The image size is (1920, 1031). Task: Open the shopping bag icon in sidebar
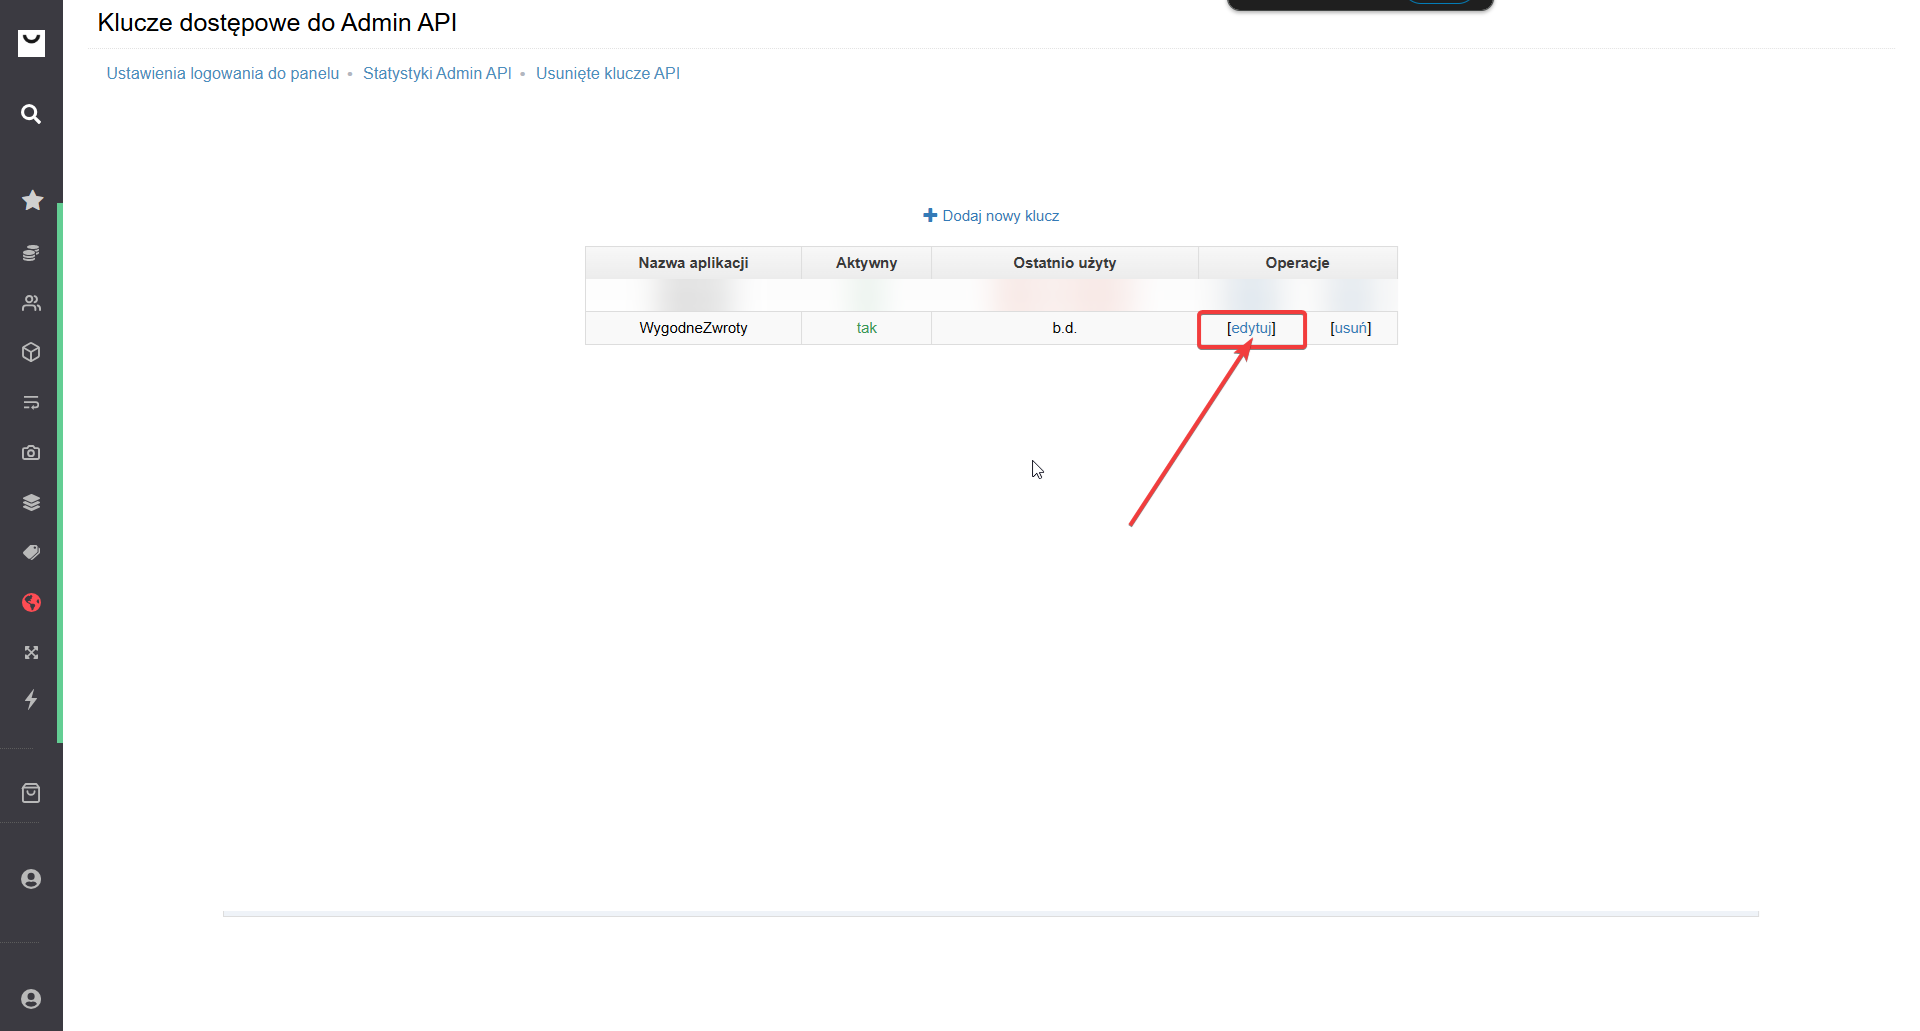pyautogui.click(x=31, y=793)
